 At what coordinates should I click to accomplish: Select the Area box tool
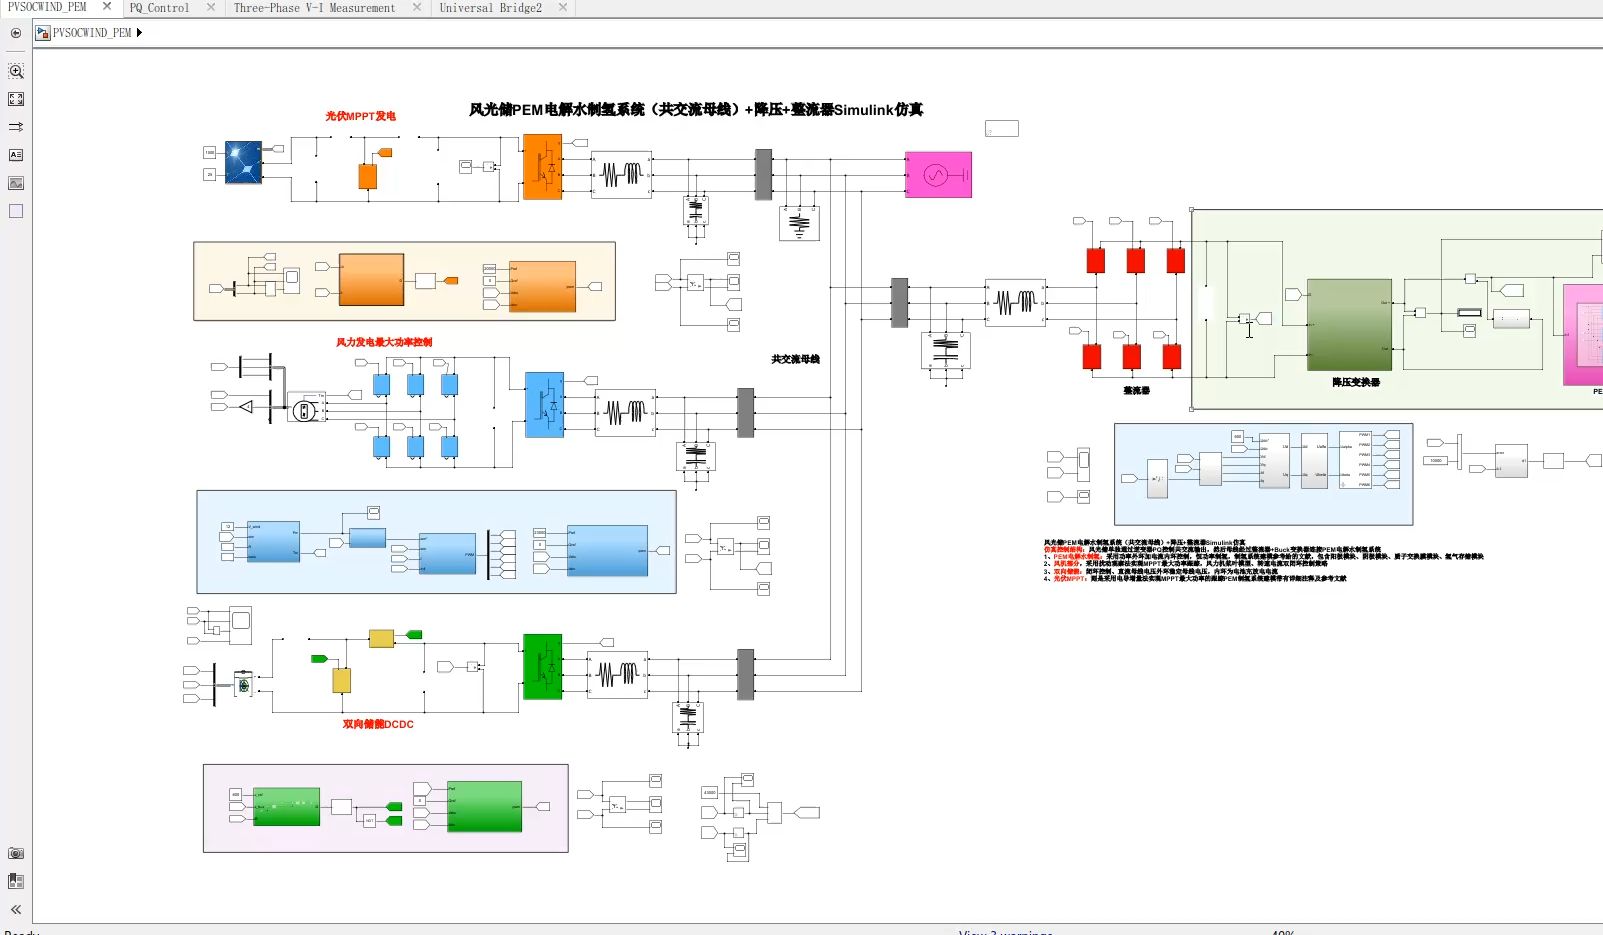tap(16, 211)
